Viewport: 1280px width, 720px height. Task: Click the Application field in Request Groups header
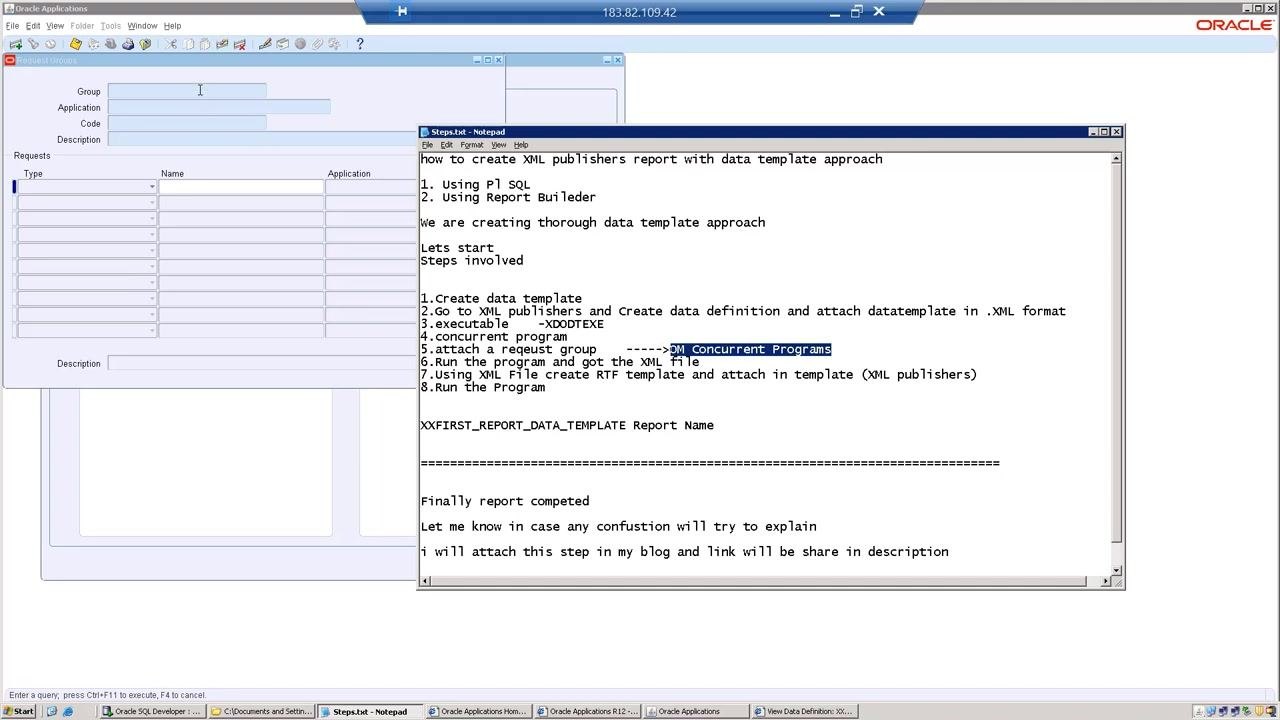[219, 107]
